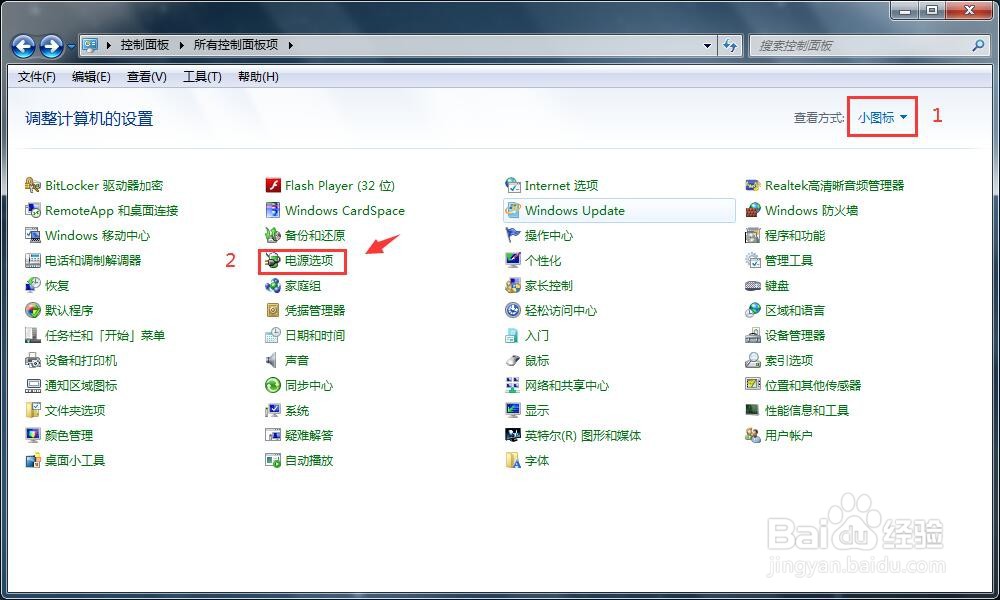Open 英特尔(R) 图形和媒体 link
1000x600 pixels.
point(582,435)
